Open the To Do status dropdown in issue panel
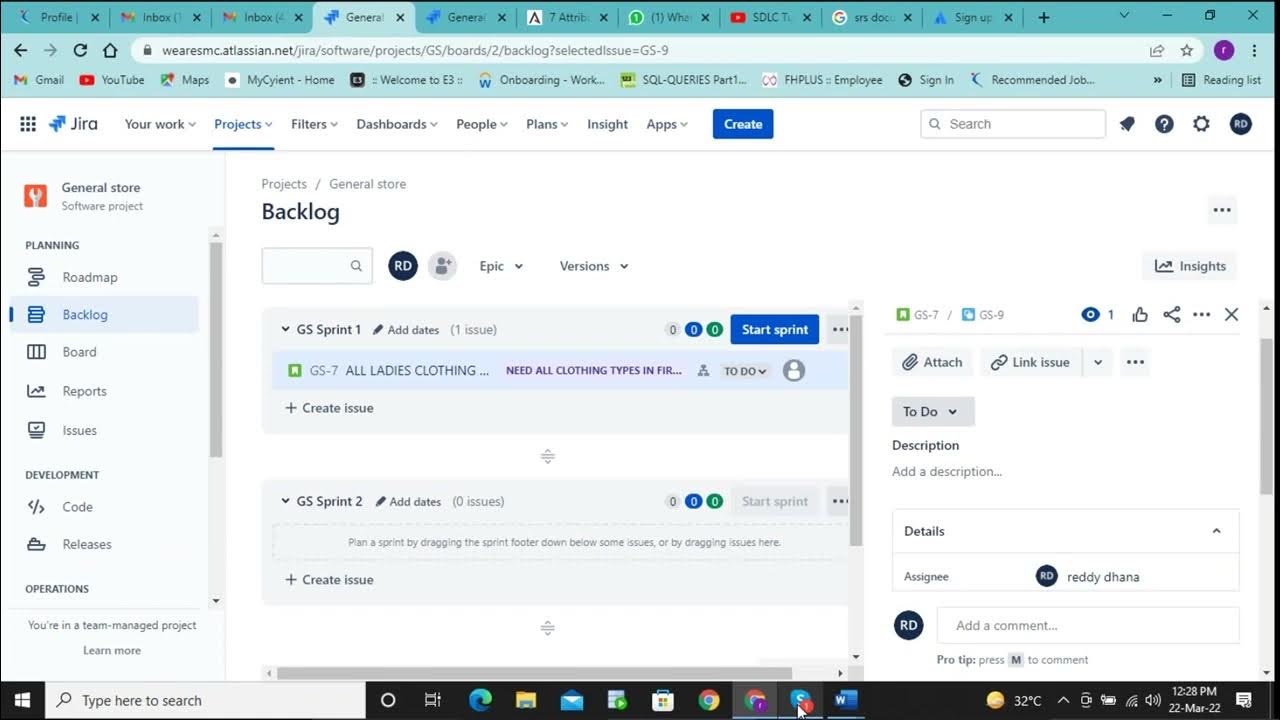Viewport: 1280px width, 720px height. tap(932, 412)
